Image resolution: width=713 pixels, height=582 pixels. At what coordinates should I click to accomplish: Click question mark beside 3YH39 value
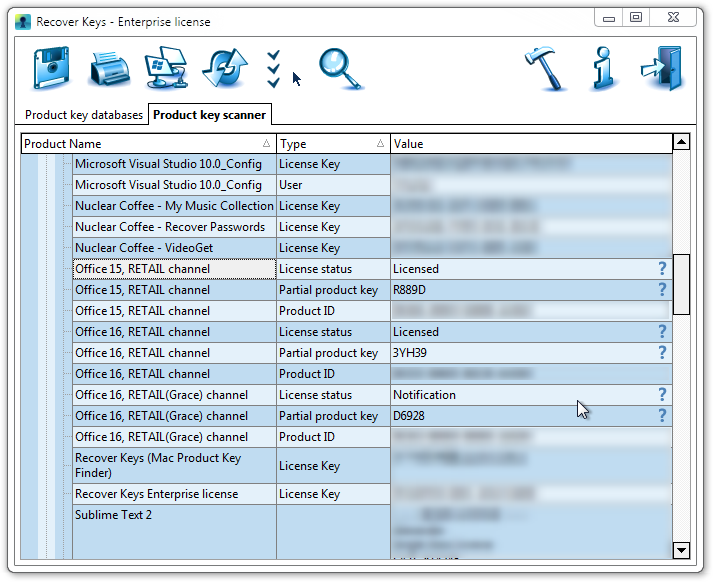[662, 352]
